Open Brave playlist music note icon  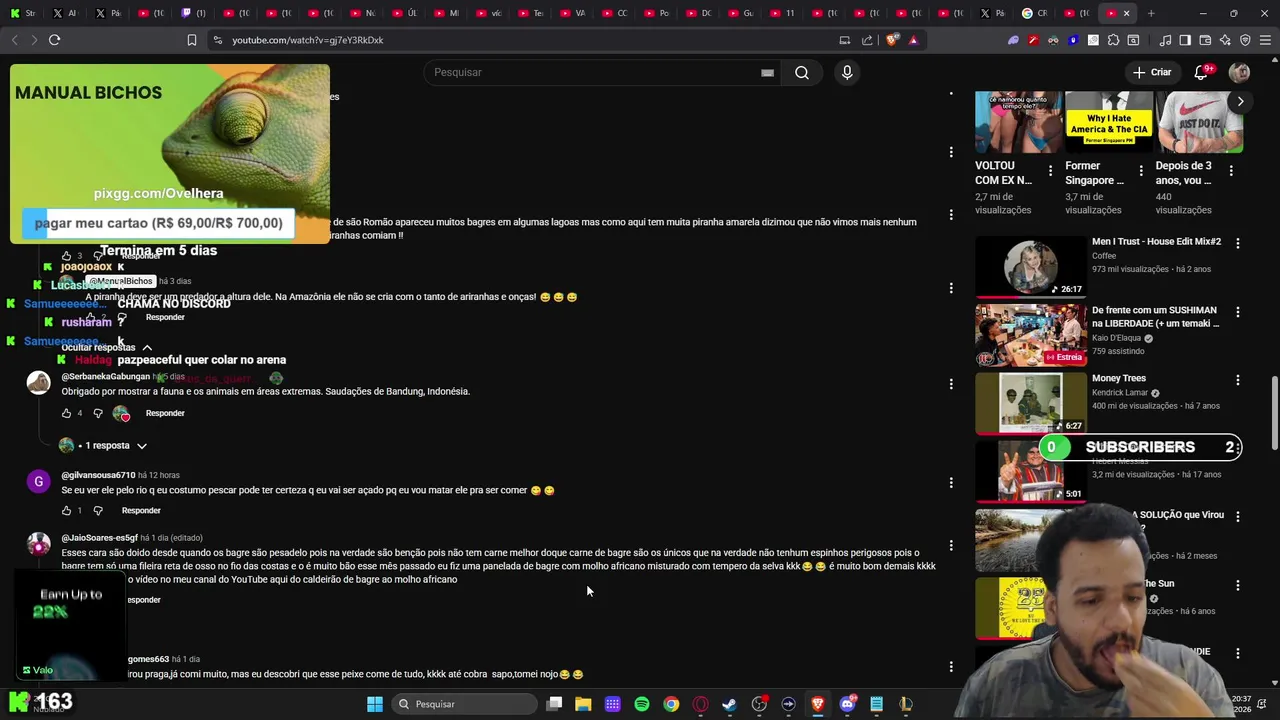pos(1165,40)
